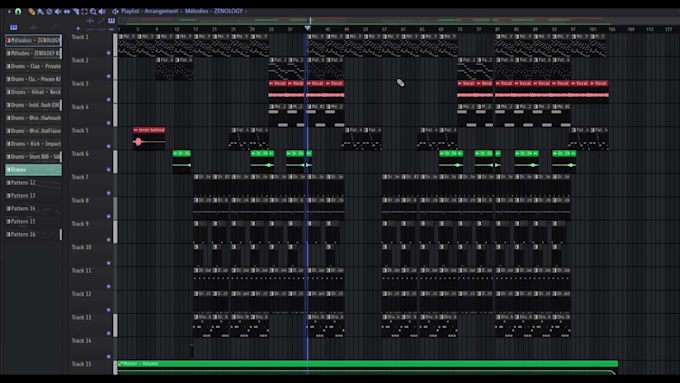The height and width of the screenshot is (383, 680).
Task: Mute Track 6 with its blue dot
Action: click(108, 170)
